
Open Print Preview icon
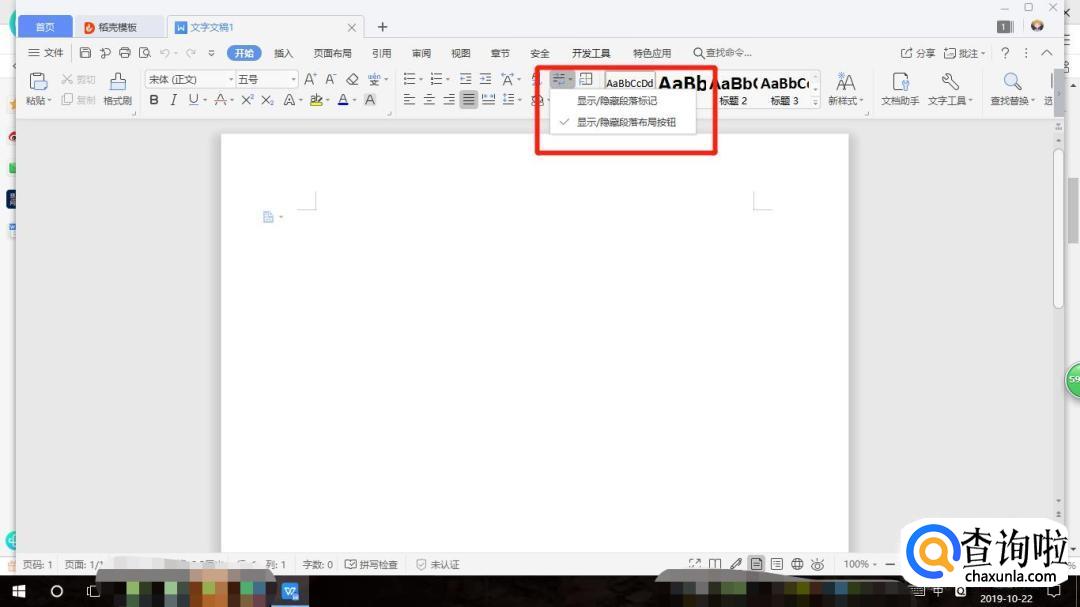145,52
